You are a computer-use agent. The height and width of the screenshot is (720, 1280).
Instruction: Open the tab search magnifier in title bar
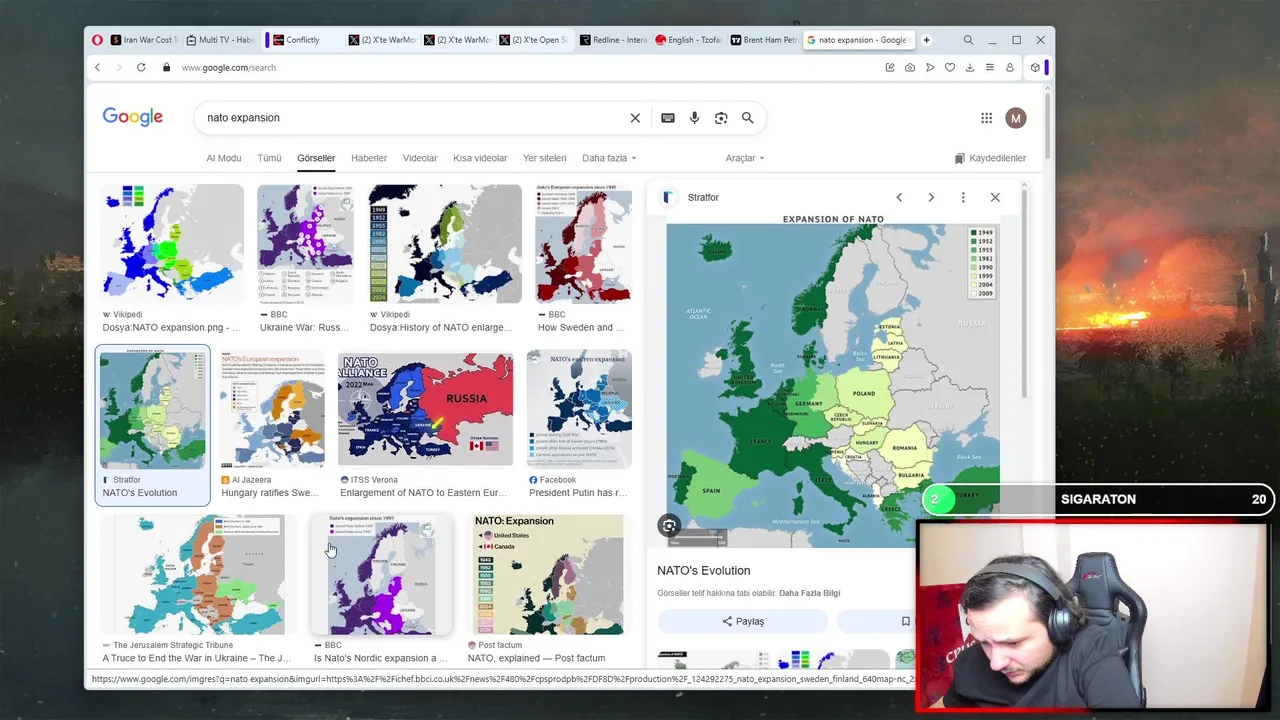(x=968, y=40)
